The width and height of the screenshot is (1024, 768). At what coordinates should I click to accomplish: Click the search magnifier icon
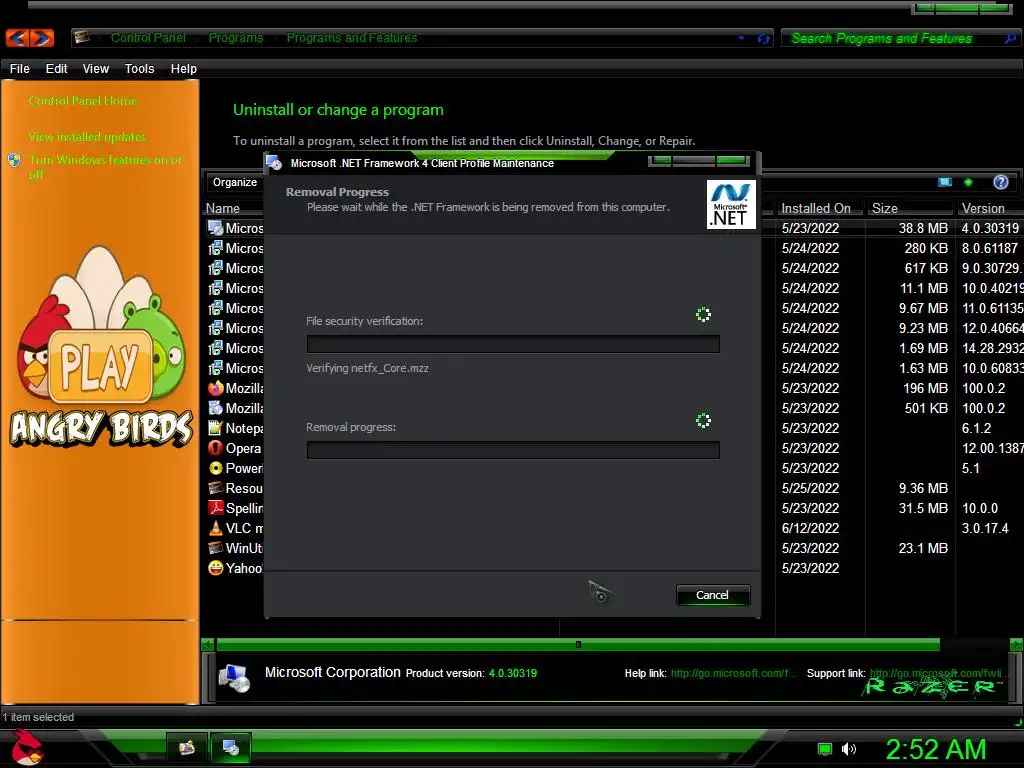click(x=1010, y=39)
